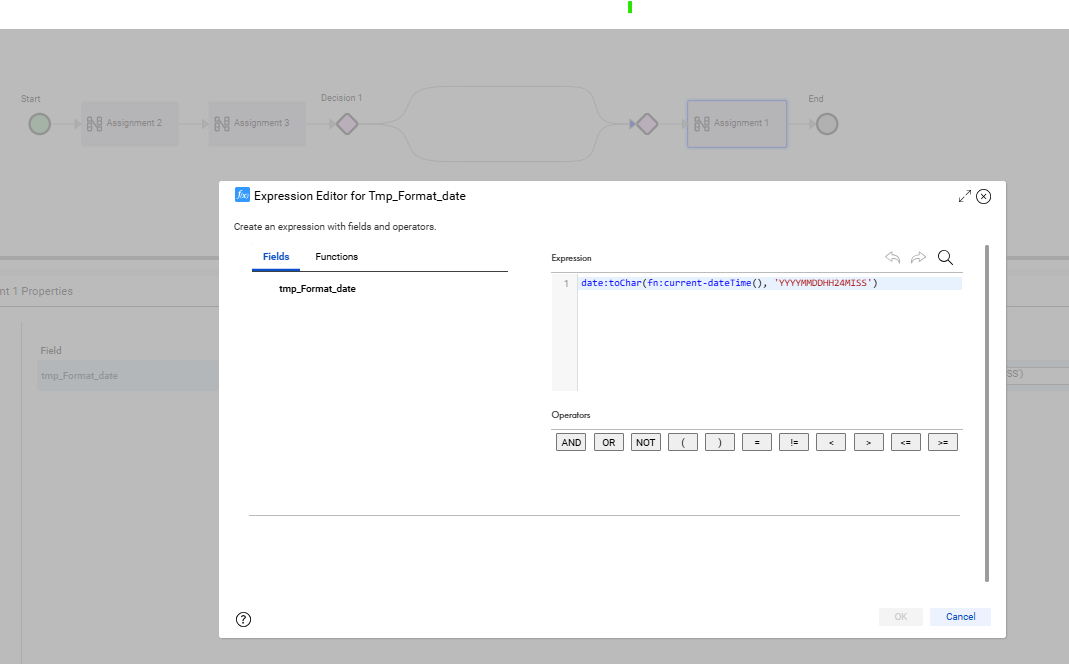This screenshot has height=664, width=1069.
Task: Click the End circle node
Action: [x=827, y=124]
